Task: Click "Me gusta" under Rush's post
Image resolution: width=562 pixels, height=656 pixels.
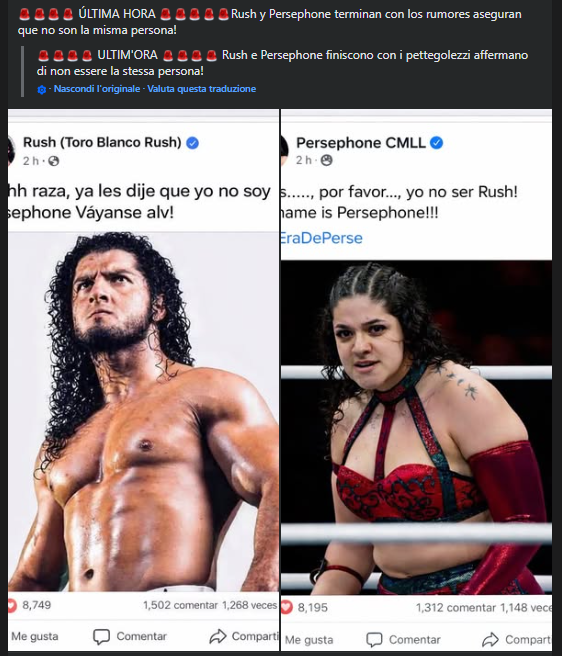Action: [34, 636]
